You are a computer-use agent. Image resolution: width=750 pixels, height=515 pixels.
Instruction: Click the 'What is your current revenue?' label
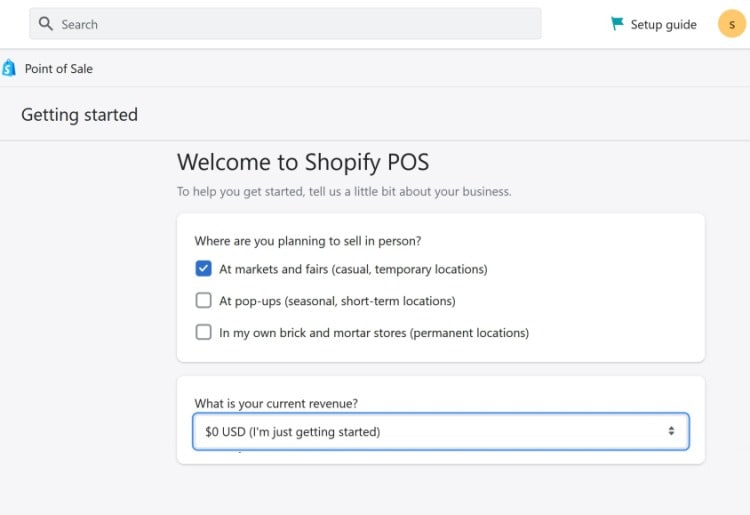click(276, 404)
